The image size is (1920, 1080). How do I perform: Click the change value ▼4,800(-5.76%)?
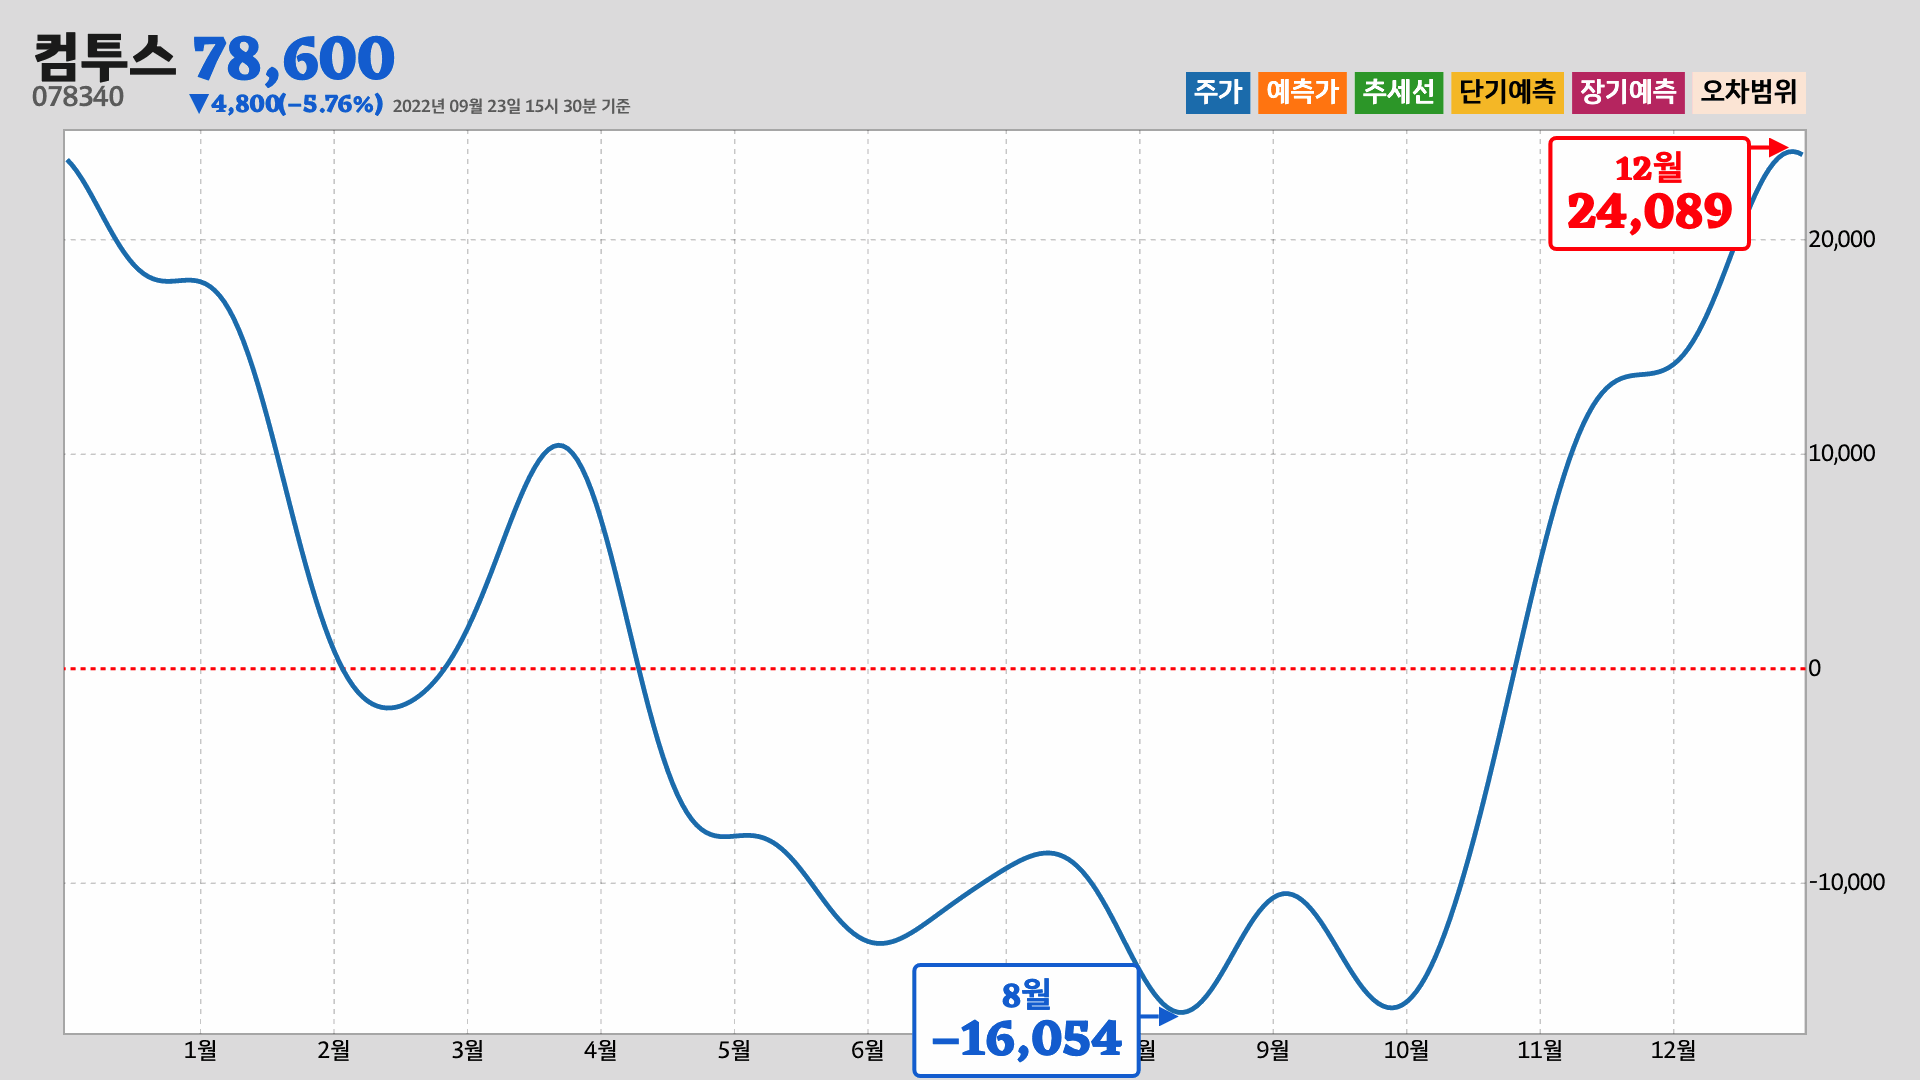pos(286,104)
